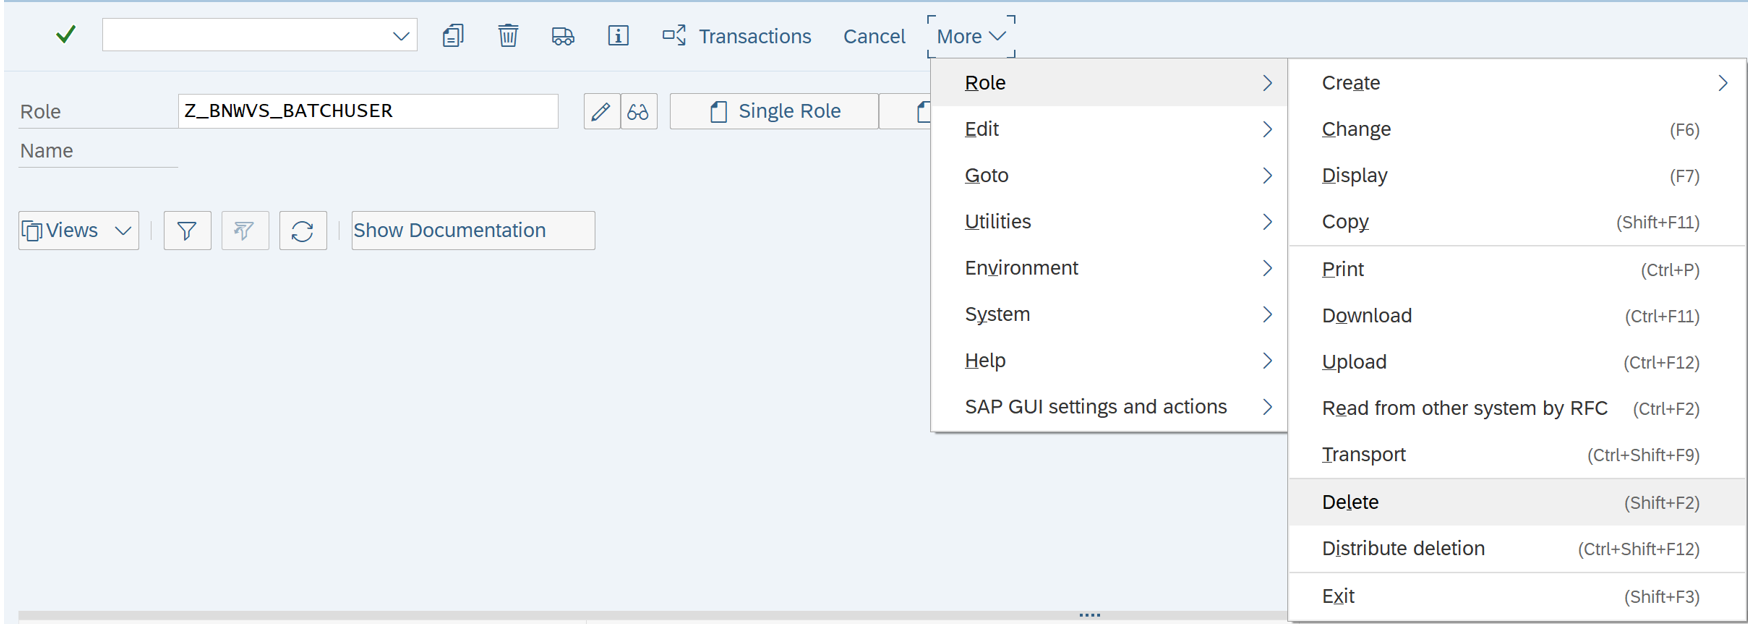Click the Role name input field

tap(367, 111)
